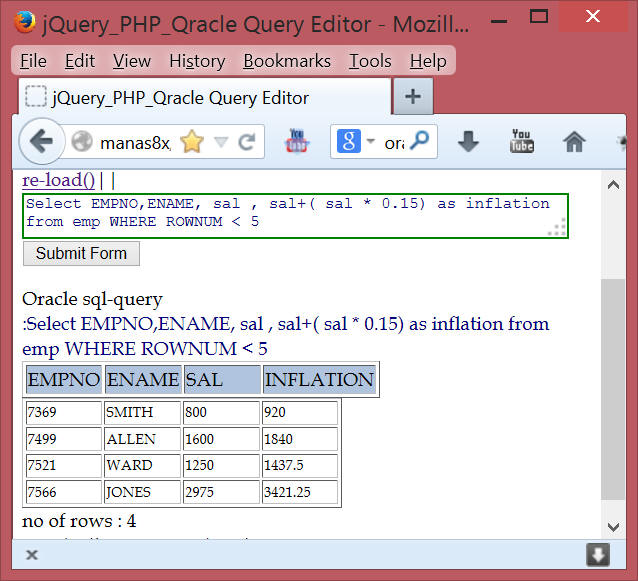Image resolution: width=638 pixels, height=581 pixels.
Task: Click the globe site identity icon
Action: 82,142
